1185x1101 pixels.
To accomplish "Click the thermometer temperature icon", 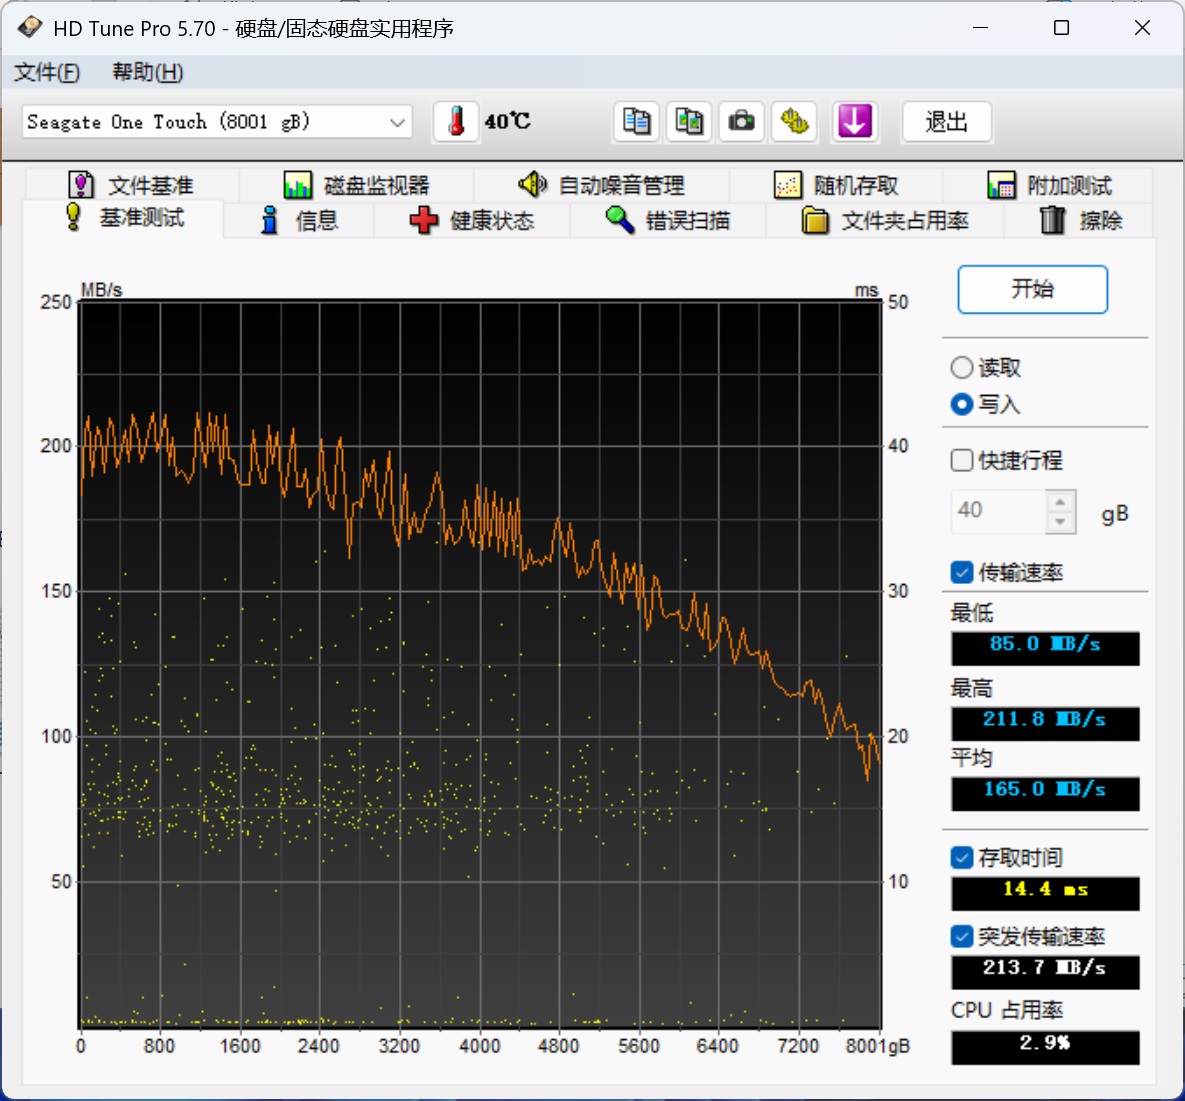I will [456, 122].
